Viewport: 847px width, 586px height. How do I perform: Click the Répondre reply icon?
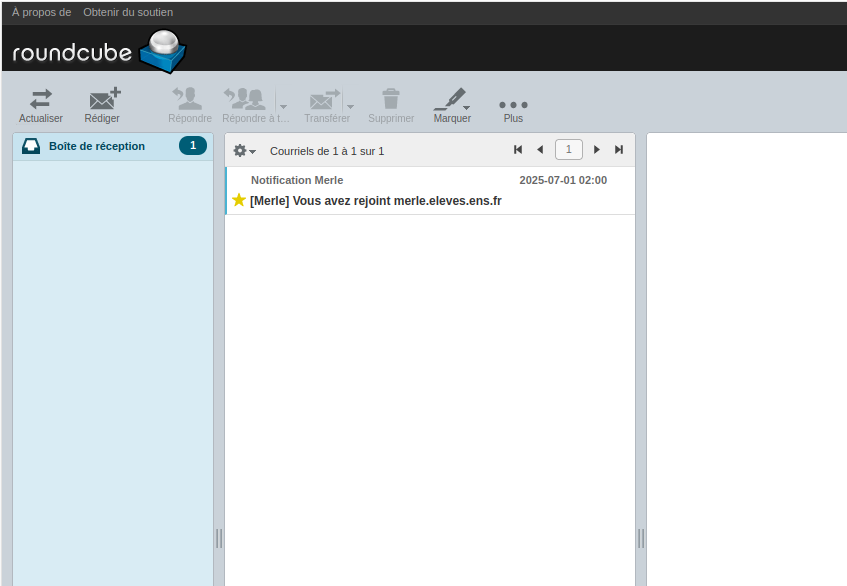pyautogui.click(x=189, y=100)
